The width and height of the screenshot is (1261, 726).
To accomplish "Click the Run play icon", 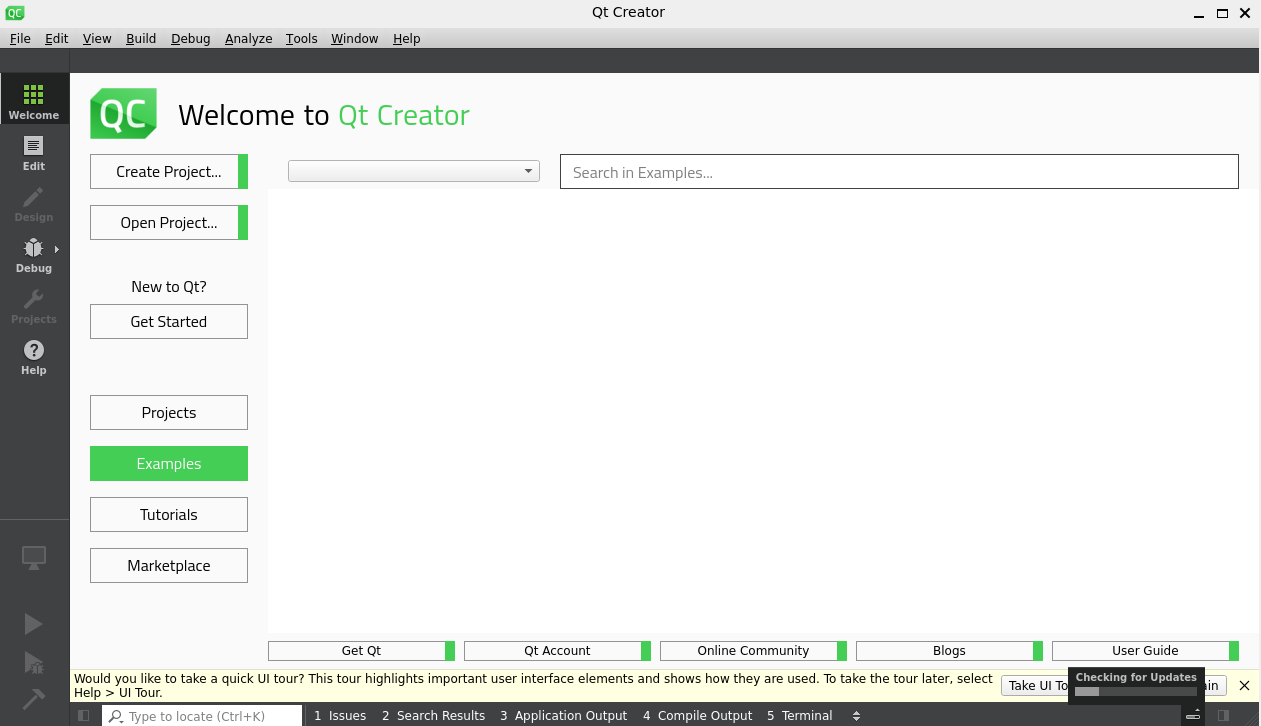I will tap(34, 624).
